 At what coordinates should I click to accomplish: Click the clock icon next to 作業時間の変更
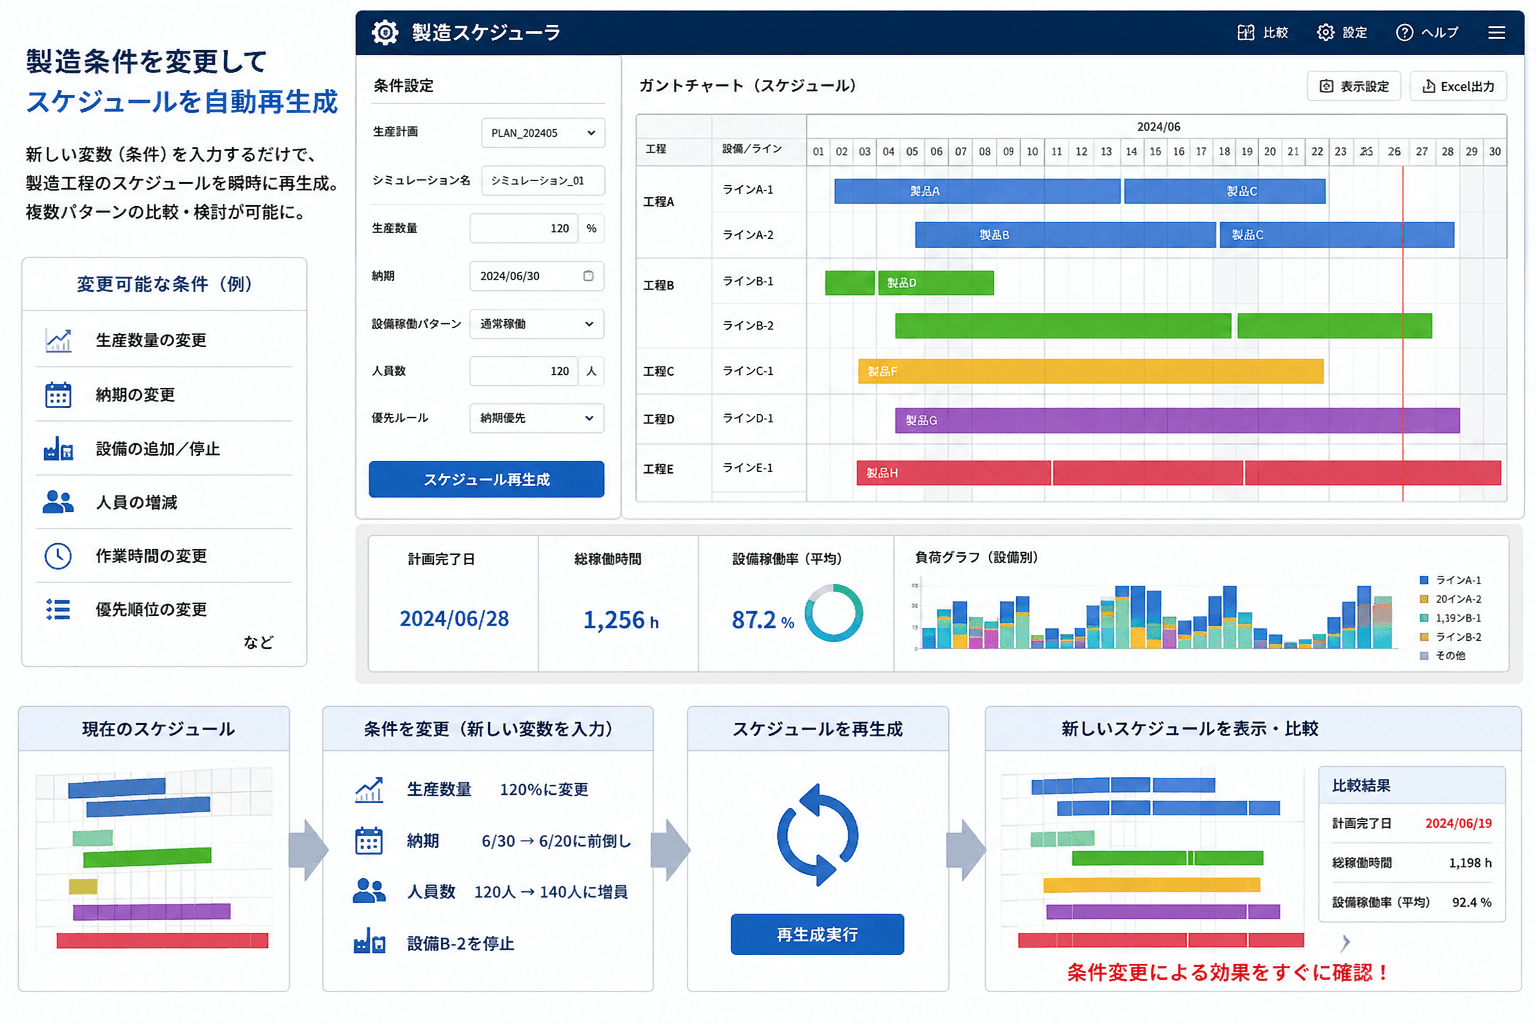coord(58,556)
